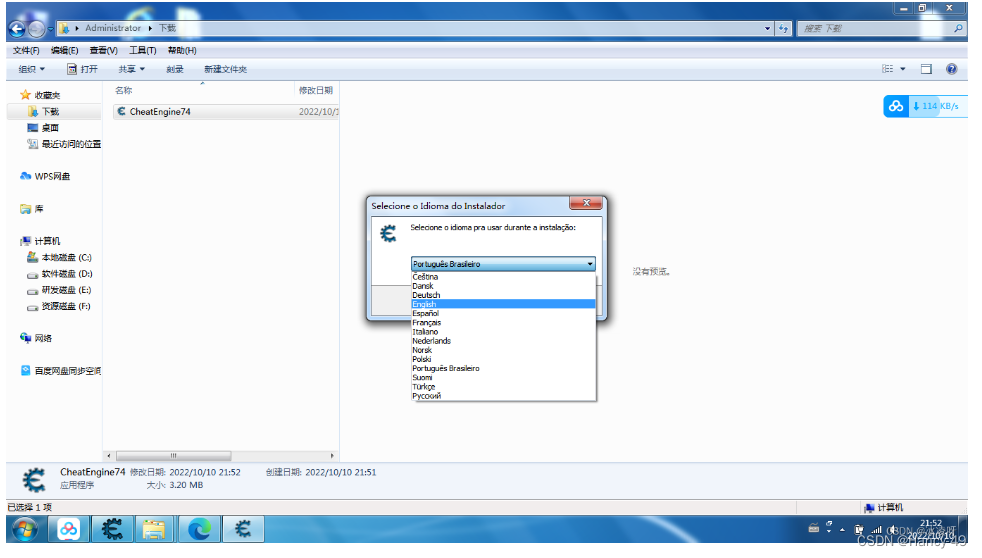Toggle the preview pane icon
Viewport: 982px width, 558px height.
click(x=926, y=69)
